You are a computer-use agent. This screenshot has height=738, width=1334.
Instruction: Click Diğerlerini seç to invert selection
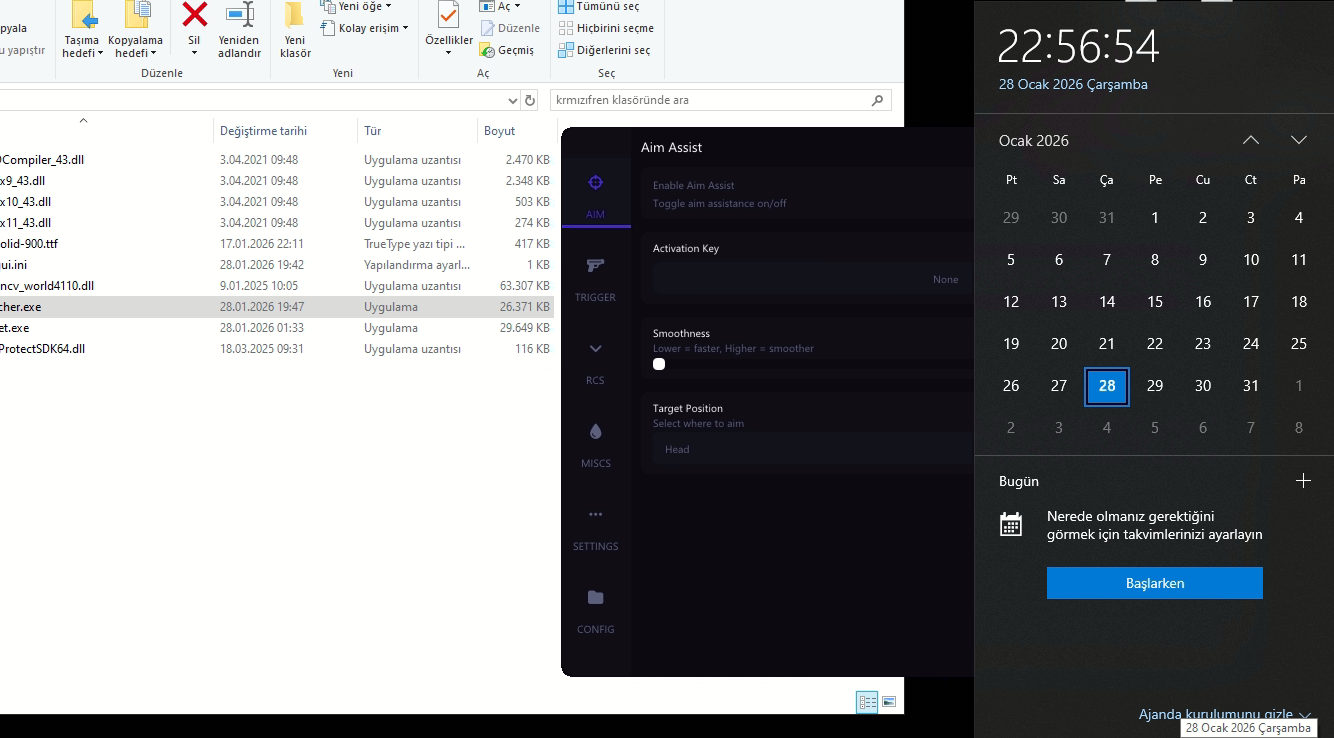[x=605, y=50]
